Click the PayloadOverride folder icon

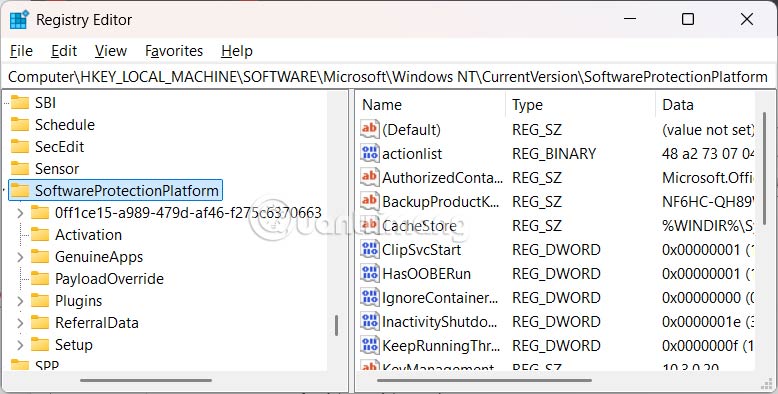pos(40,279)
